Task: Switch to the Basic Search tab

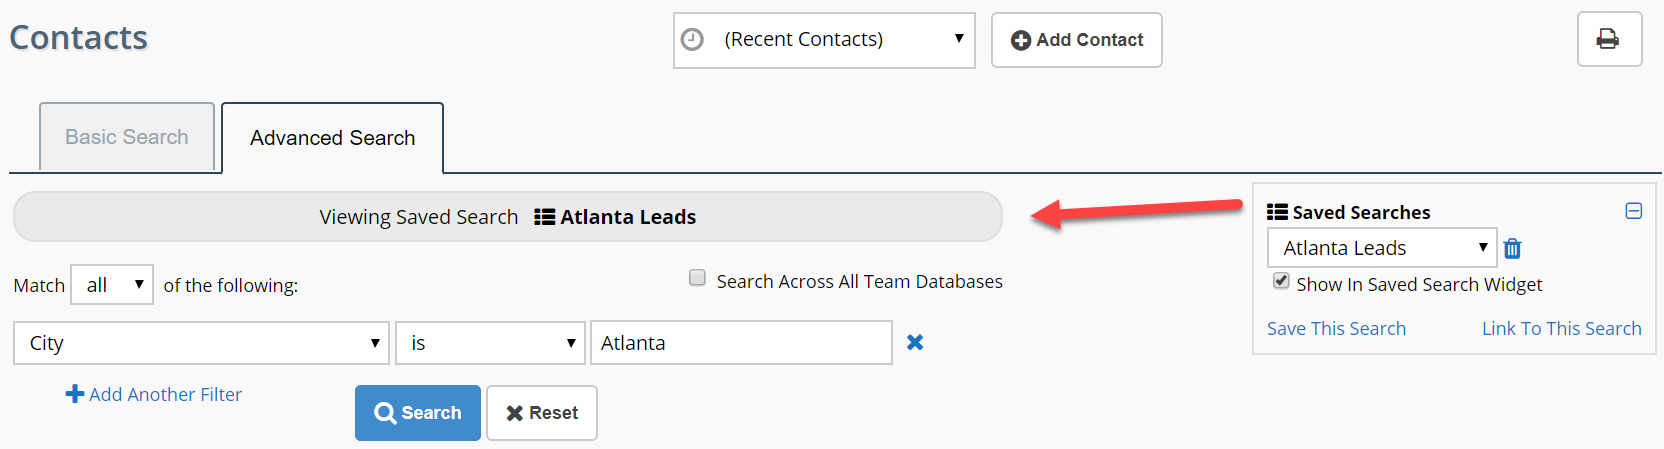Action: (127, 137)
